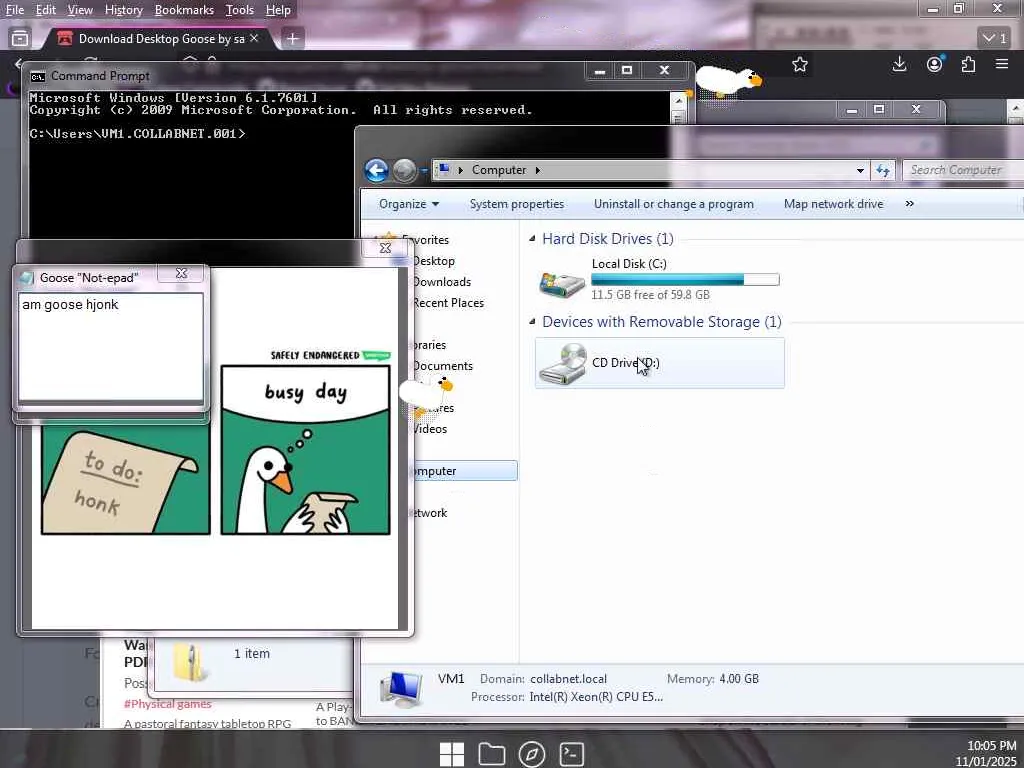Go back in the Explorer window
The image size is (1024, 768).
(x=376, y=170)
